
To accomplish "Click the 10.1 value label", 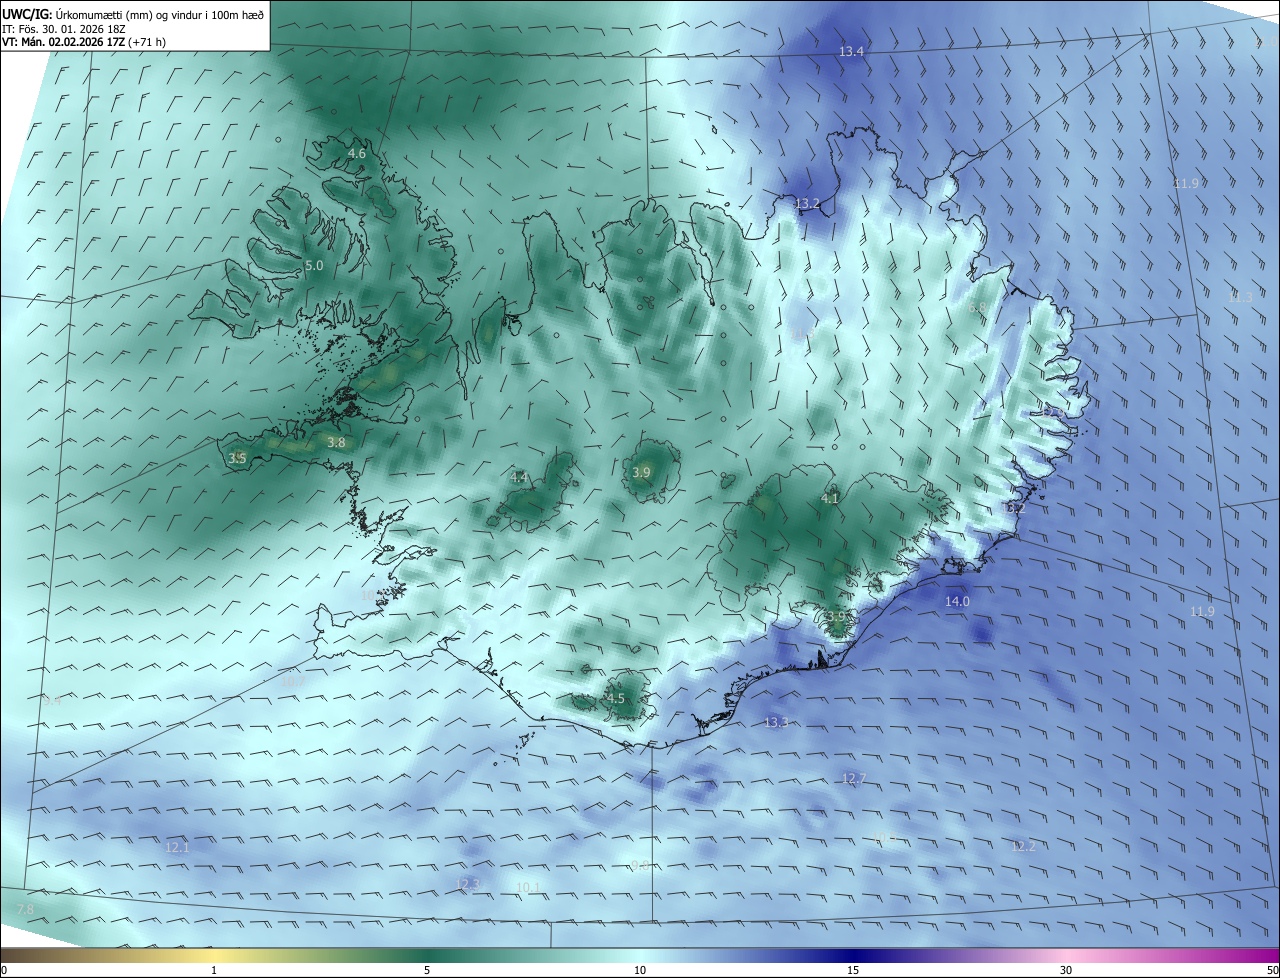I will click(x=529, y=887).
